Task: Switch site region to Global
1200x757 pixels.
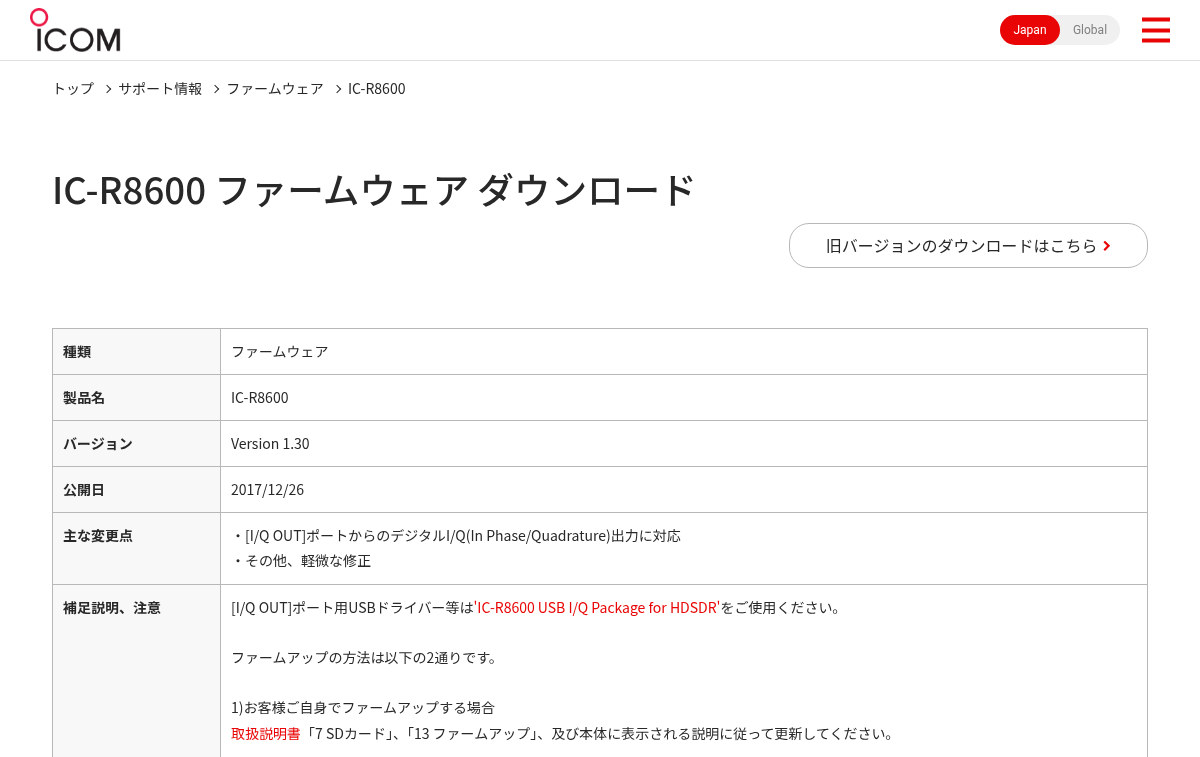Action: point(1090,30)
